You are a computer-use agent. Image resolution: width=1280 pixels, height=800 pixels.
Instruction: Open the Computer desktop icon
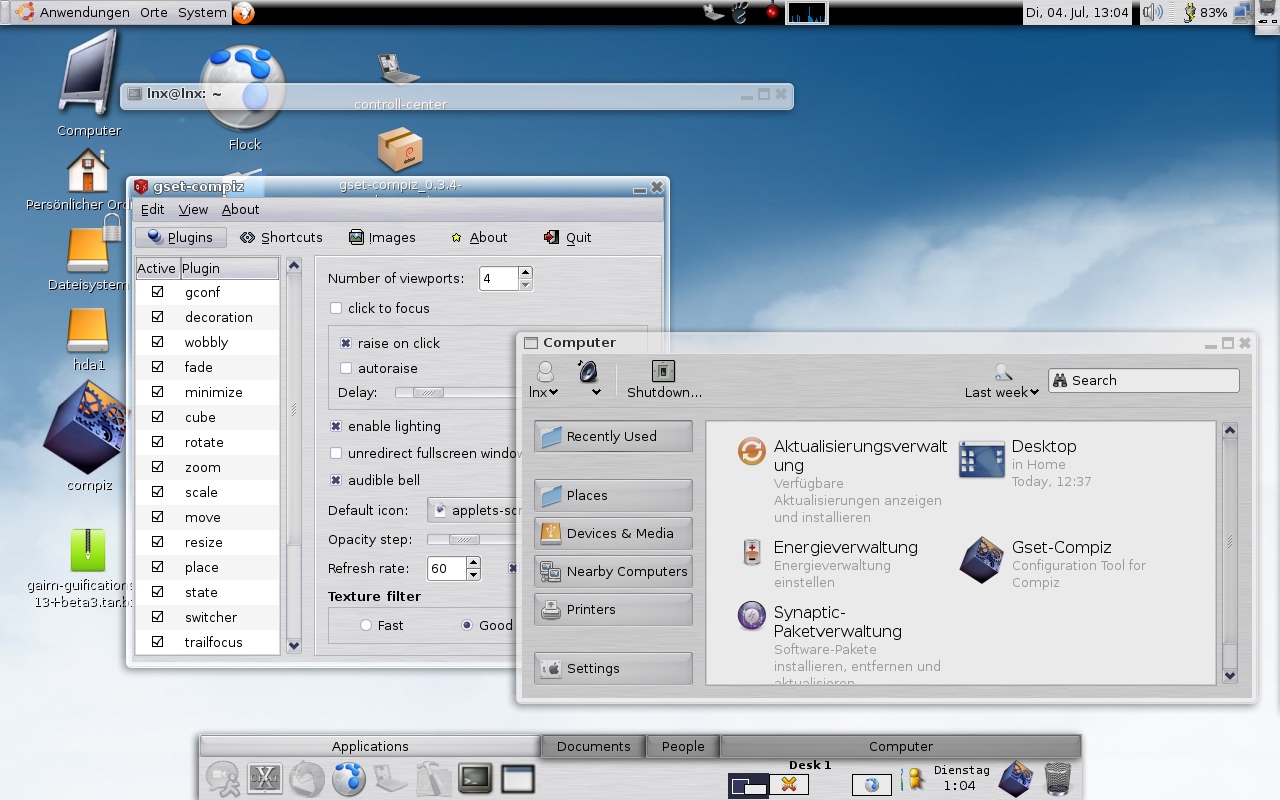[x=89, y=72]
